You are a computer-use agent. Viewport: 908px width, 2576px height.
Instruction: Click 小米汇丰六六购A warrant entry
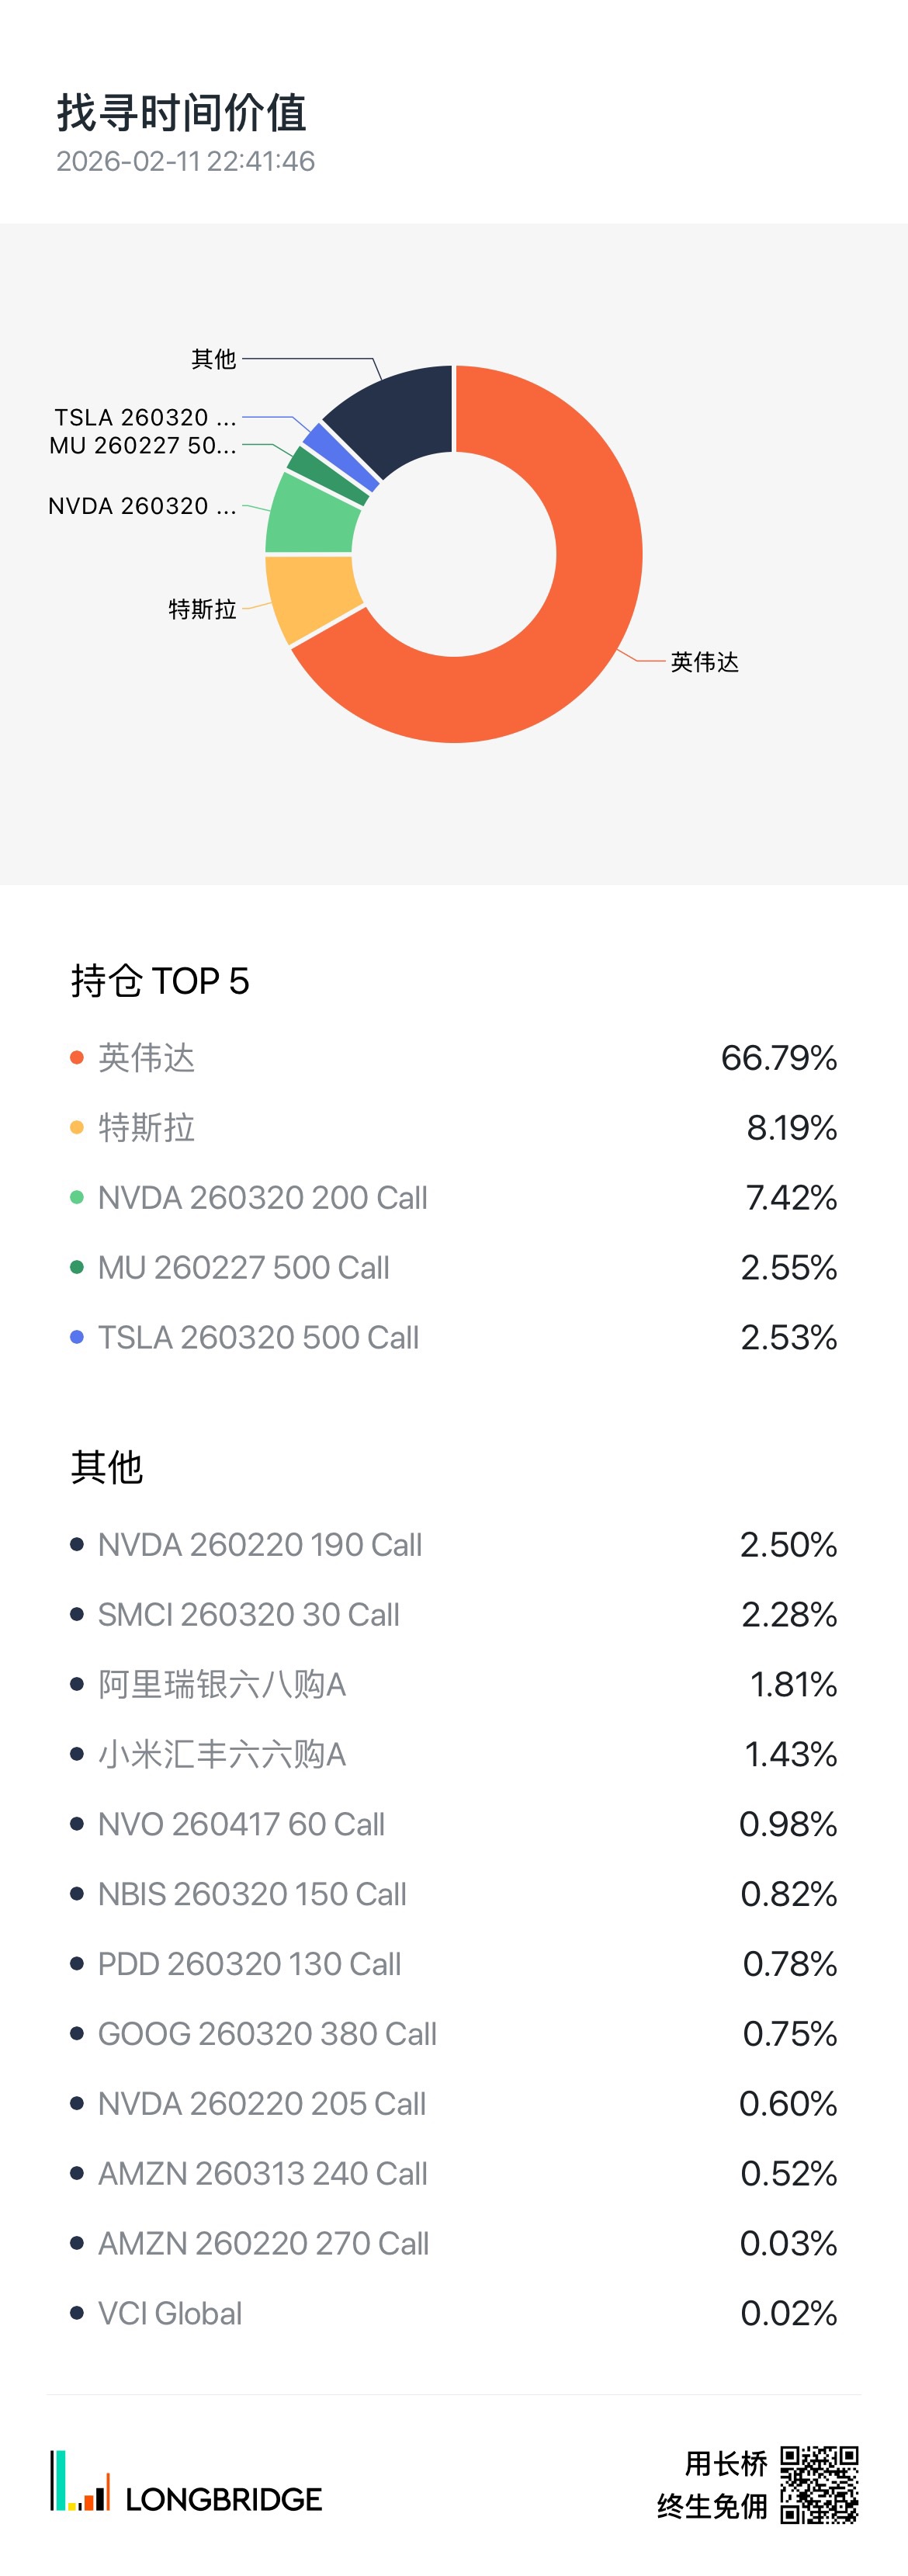[x=222, y=1755]
